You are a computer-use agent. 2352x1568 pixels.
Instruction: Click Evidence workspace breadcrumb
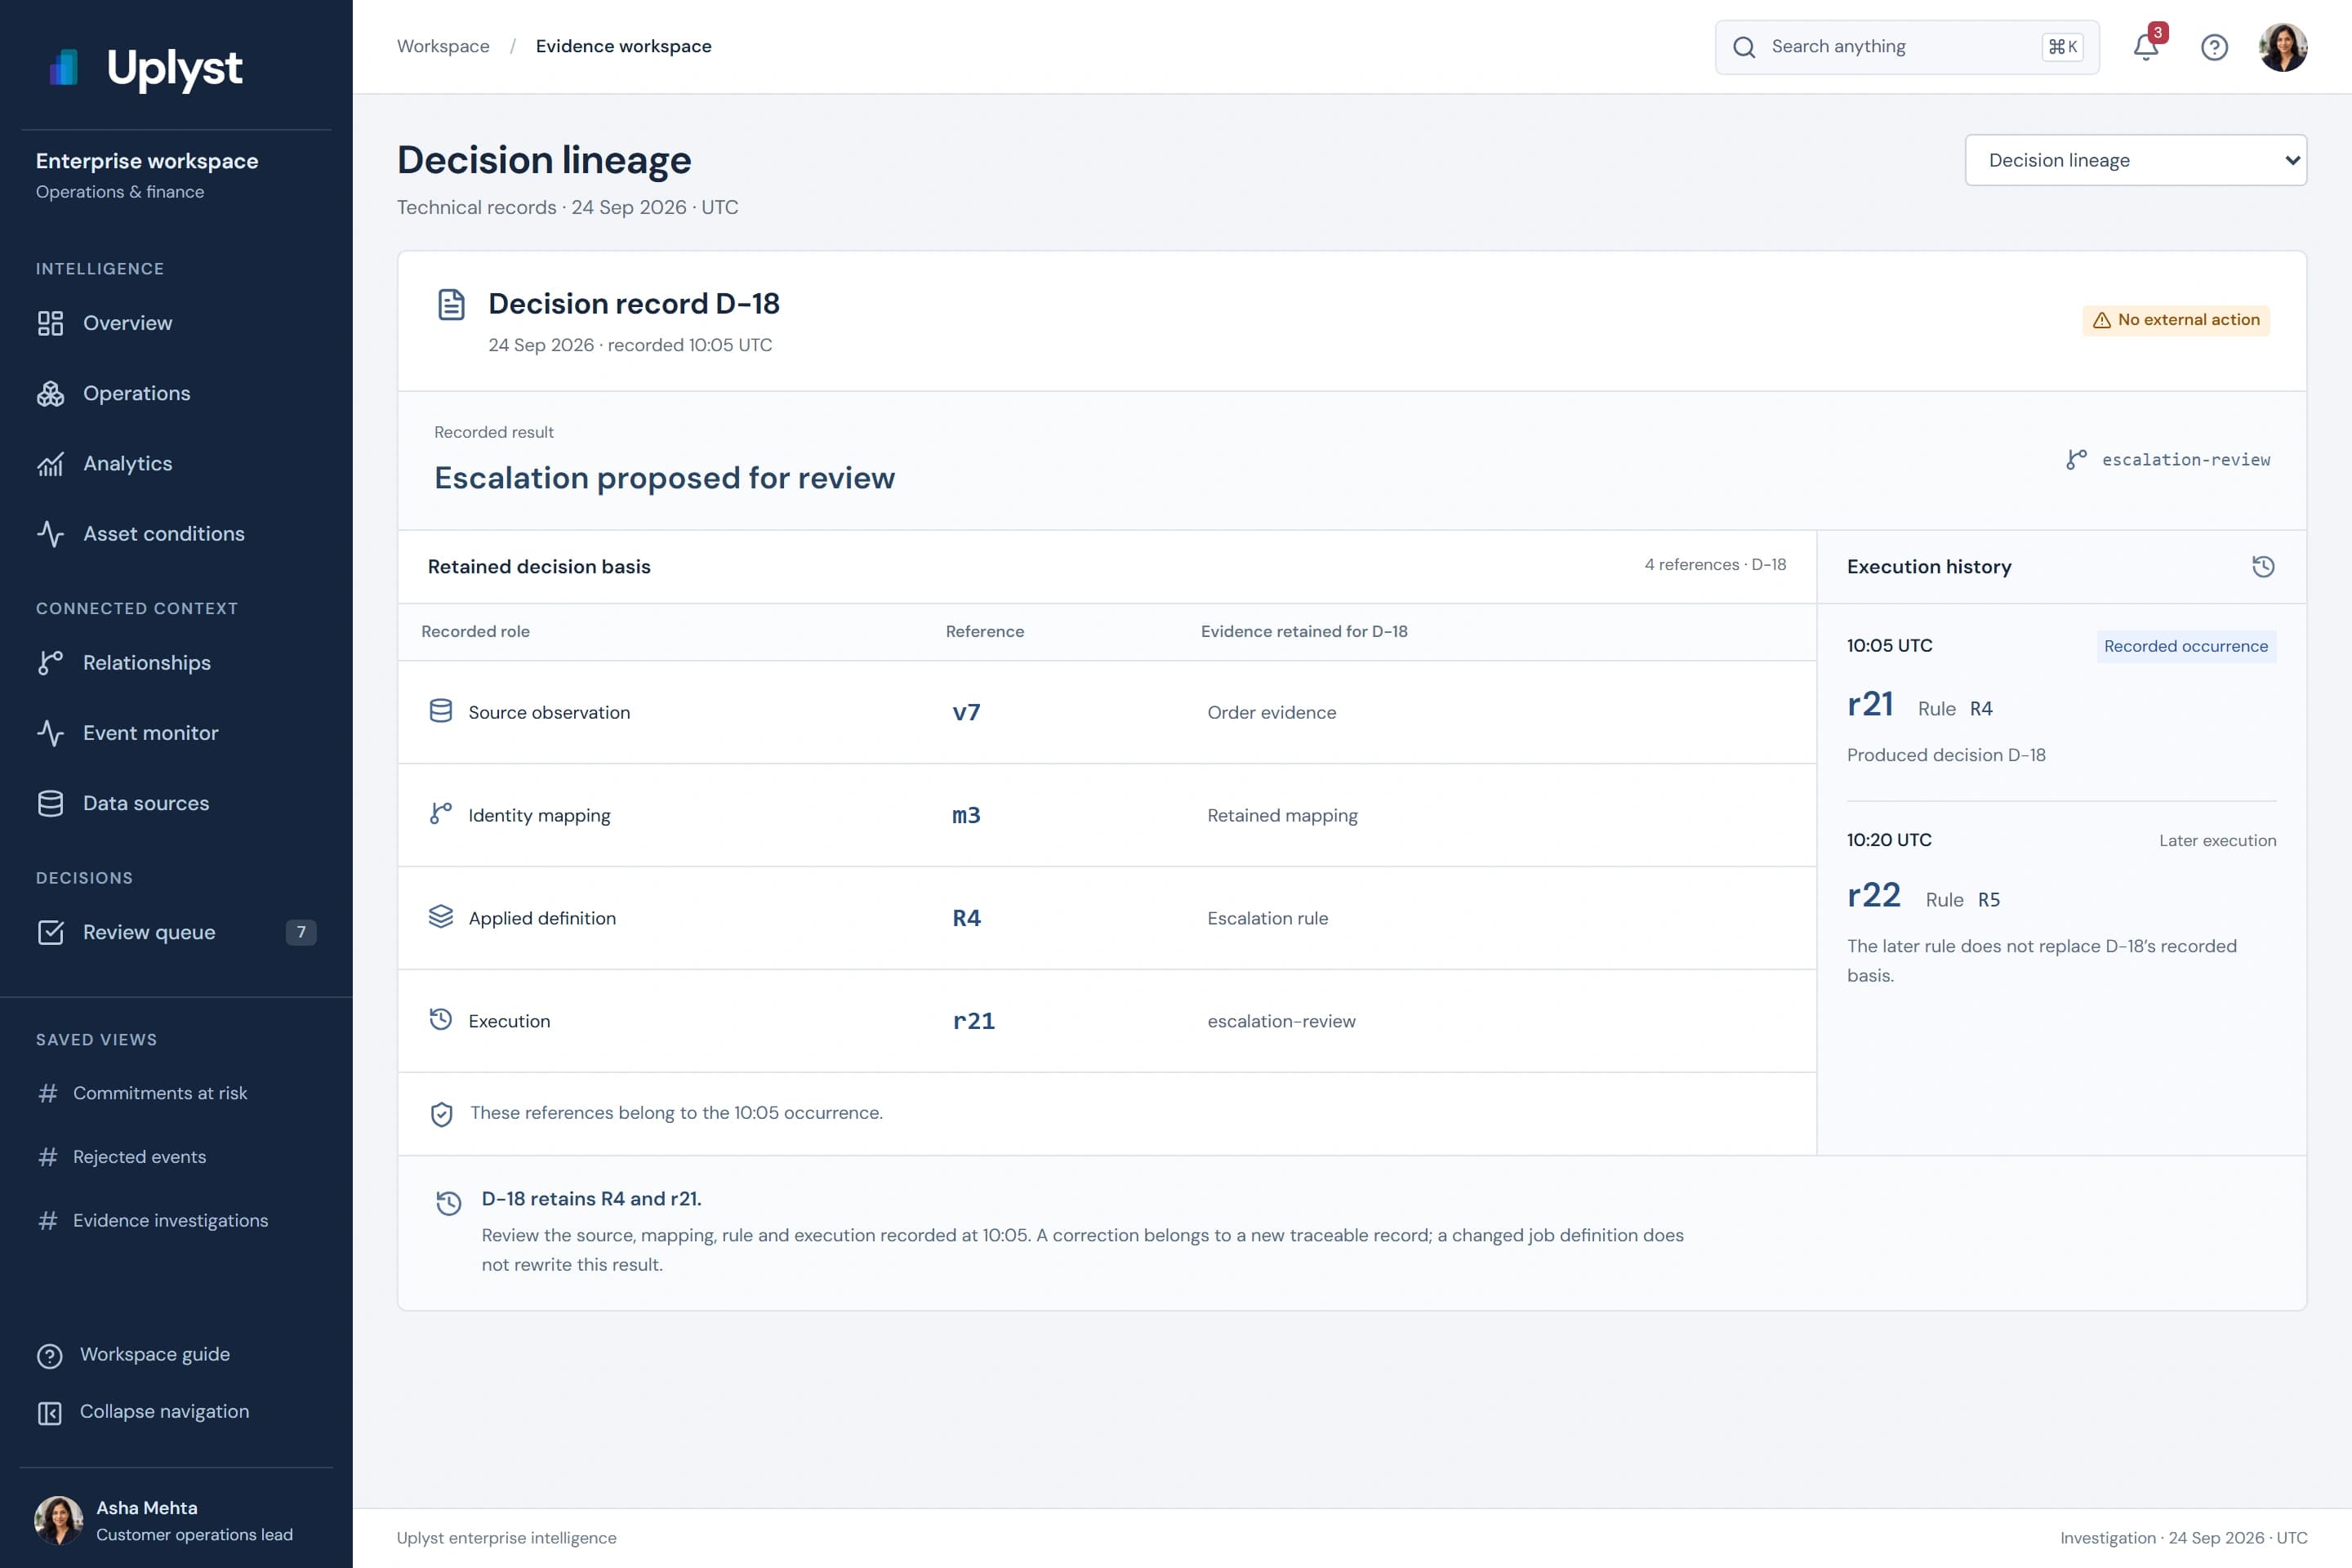coord(623,46)
